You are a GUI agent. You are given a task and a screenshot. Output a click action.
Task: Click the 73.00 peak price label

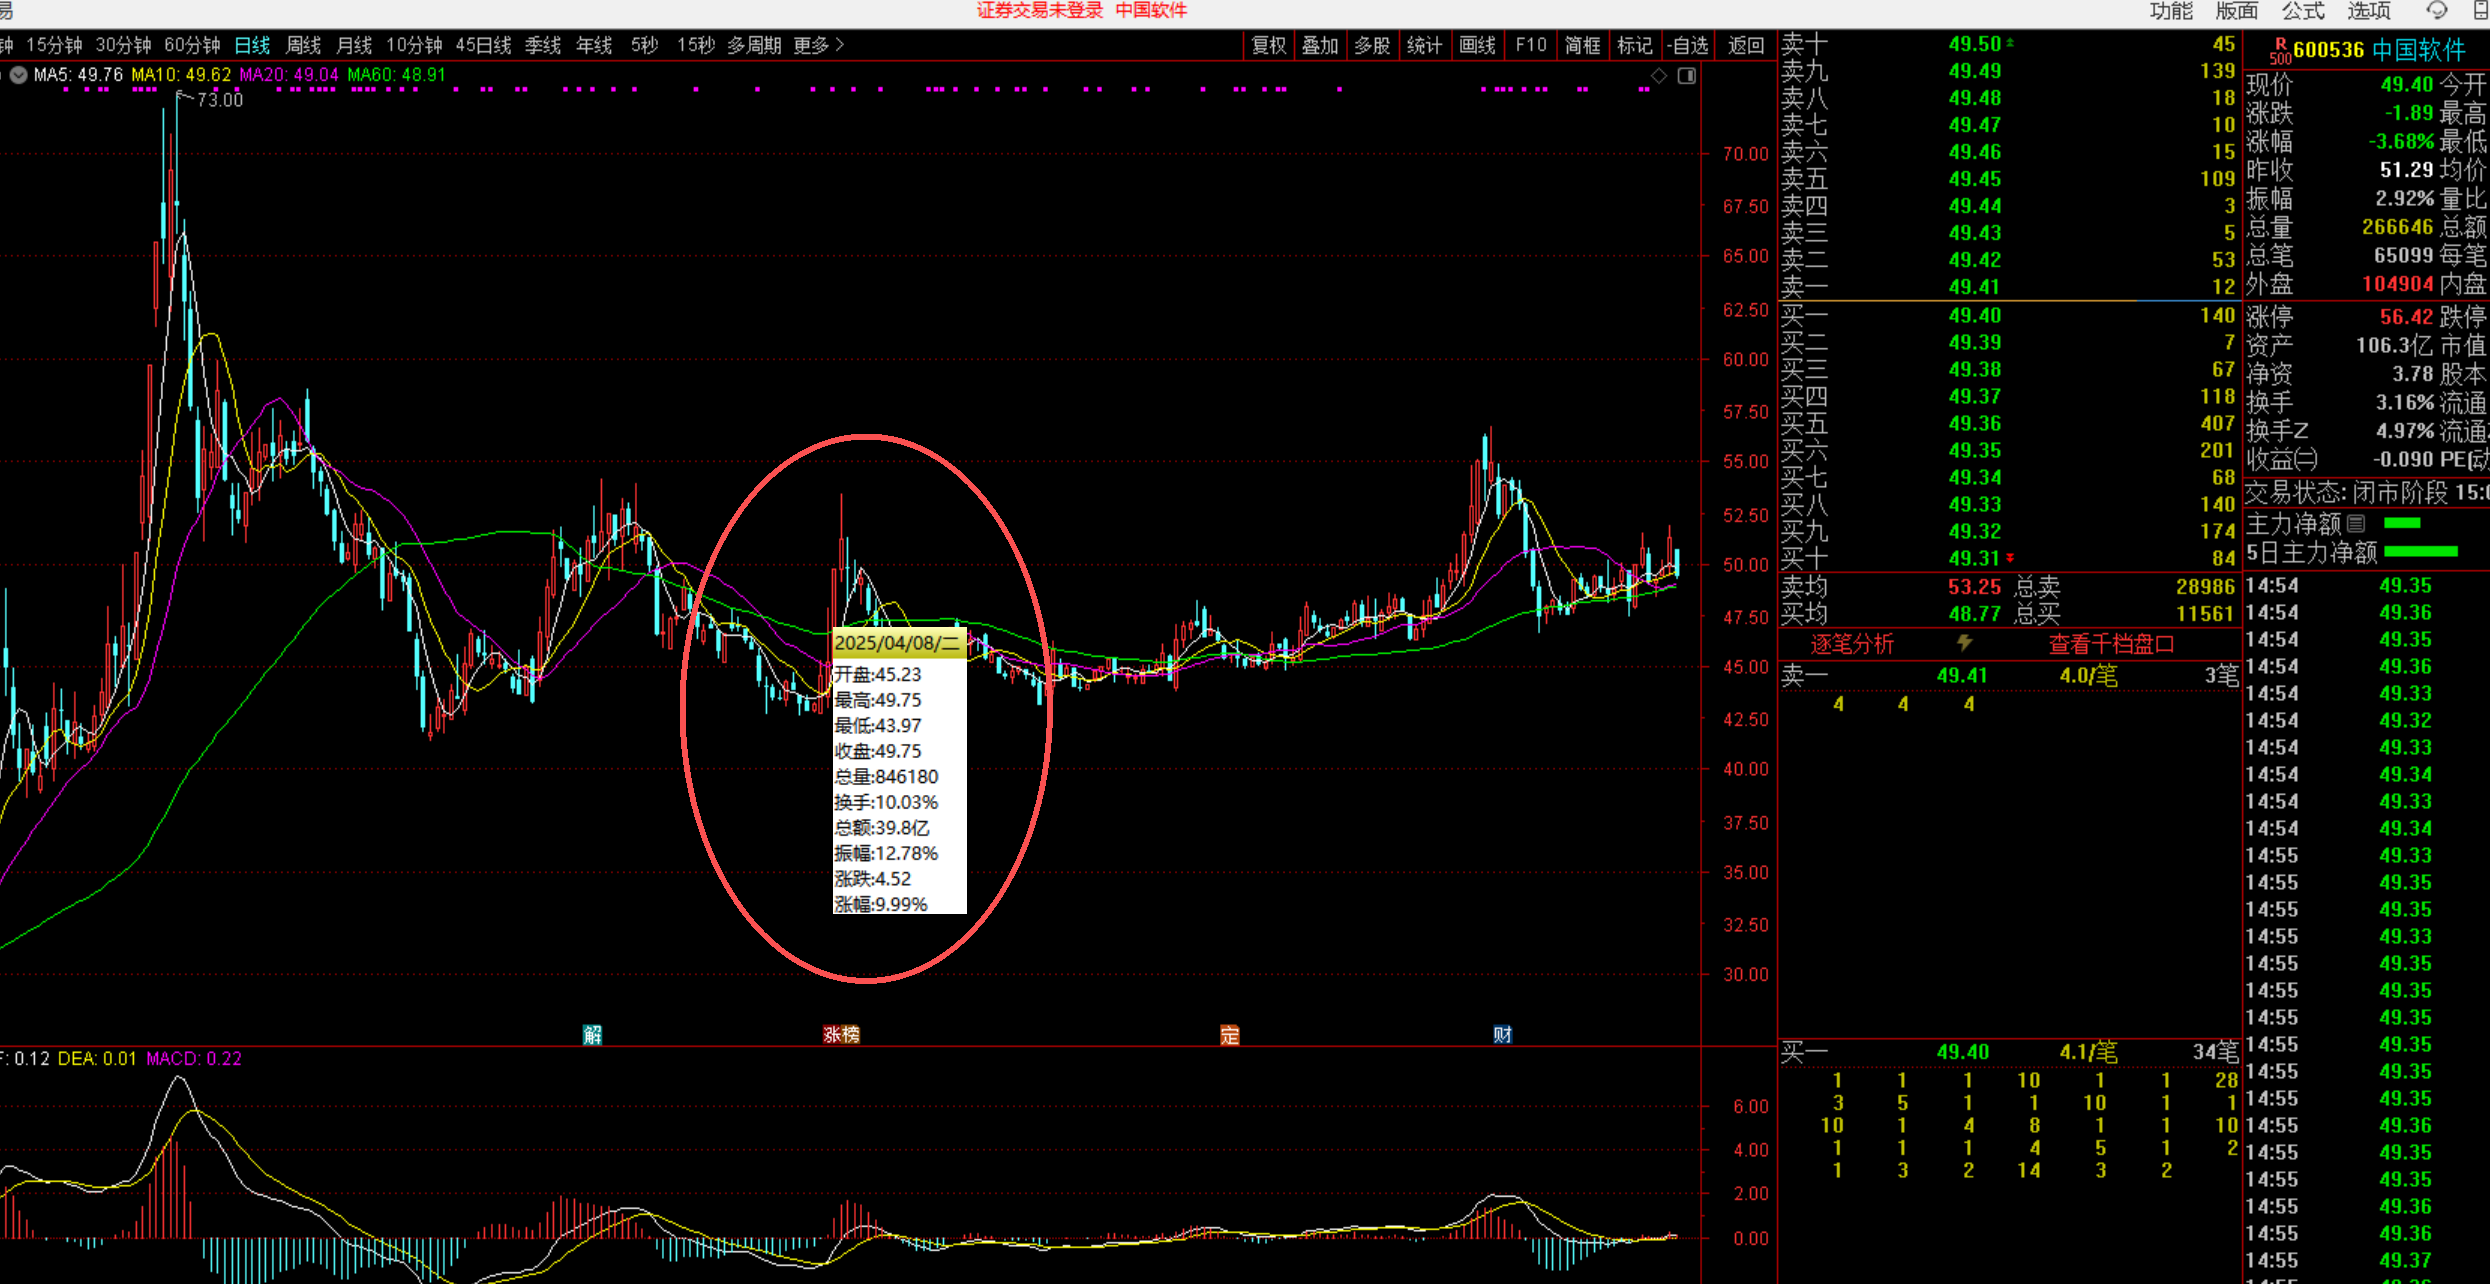(x=219, y=100)
